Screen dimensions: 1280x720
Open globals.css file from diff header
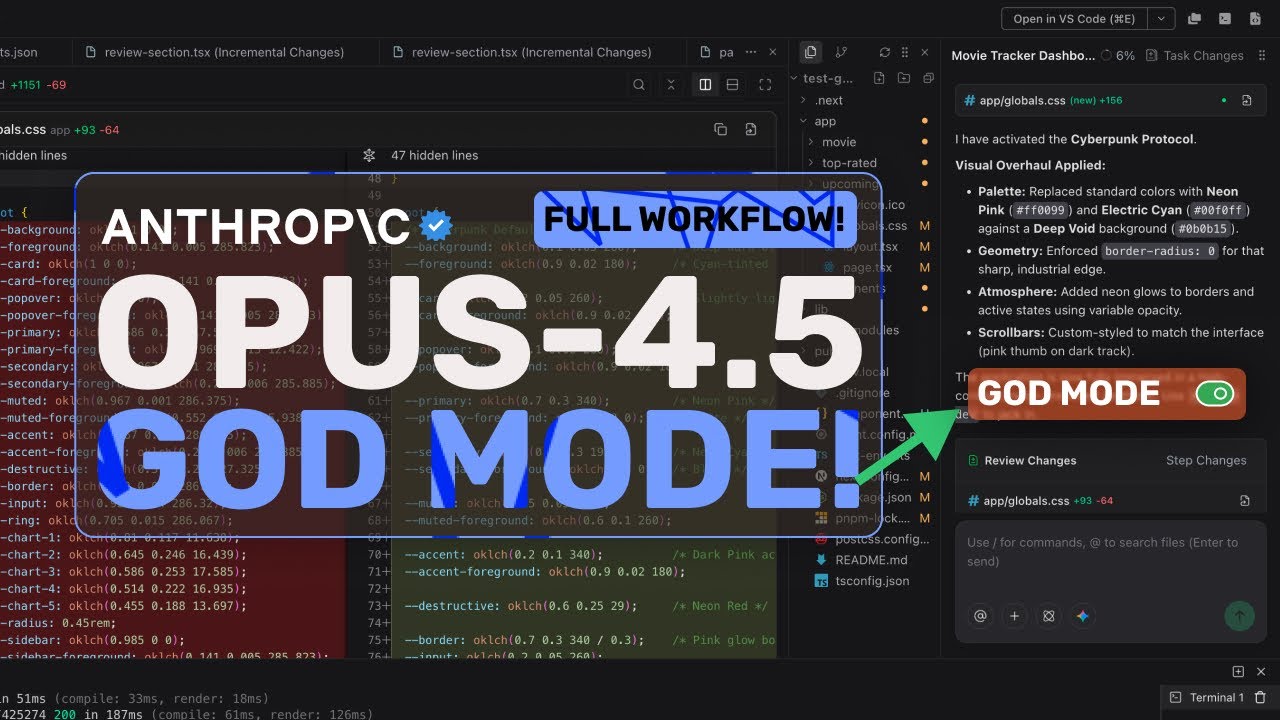pos(750,129)
